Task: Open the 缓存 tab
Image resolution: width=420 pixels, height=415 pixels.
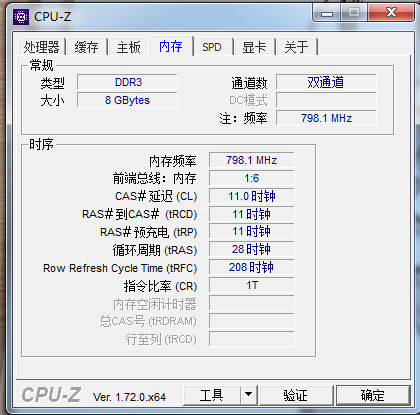Action: point(86,47)
